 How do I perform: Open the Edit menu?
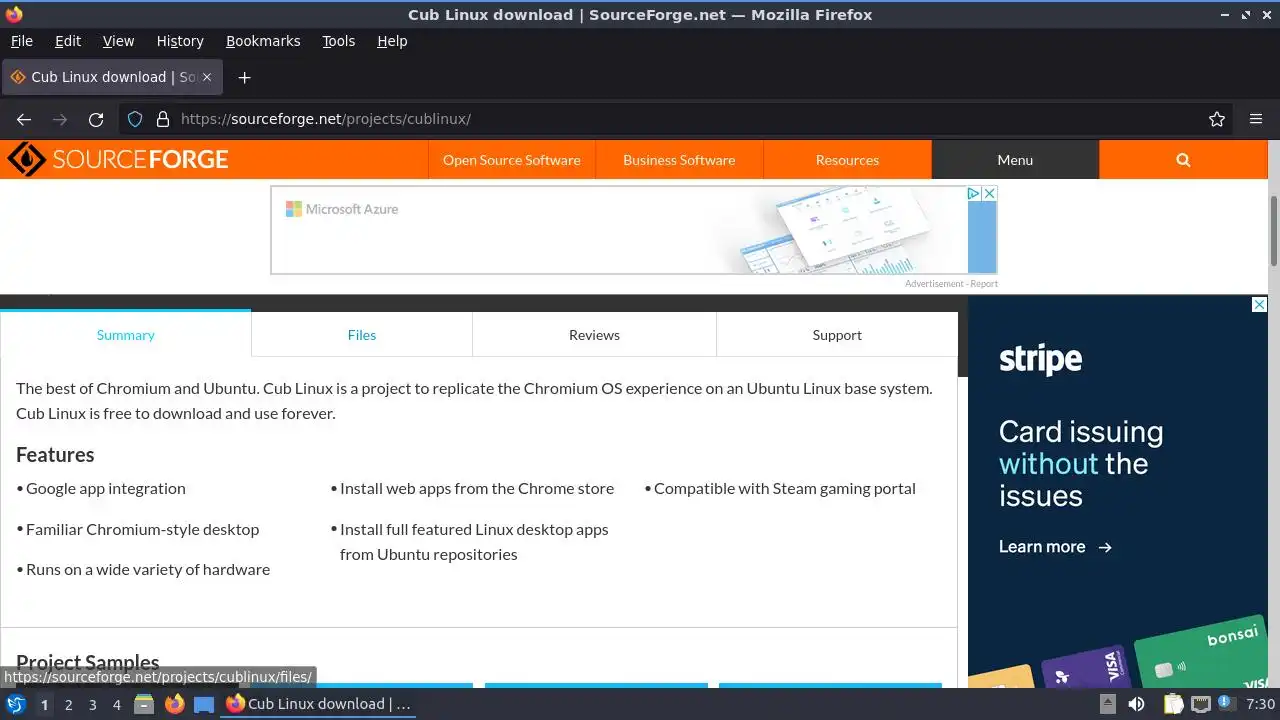(68, 41)
